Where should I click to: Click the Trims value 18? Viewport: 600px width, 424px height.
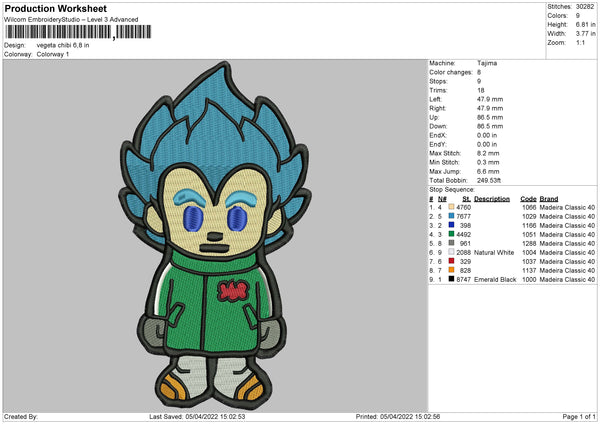(481, 90)
